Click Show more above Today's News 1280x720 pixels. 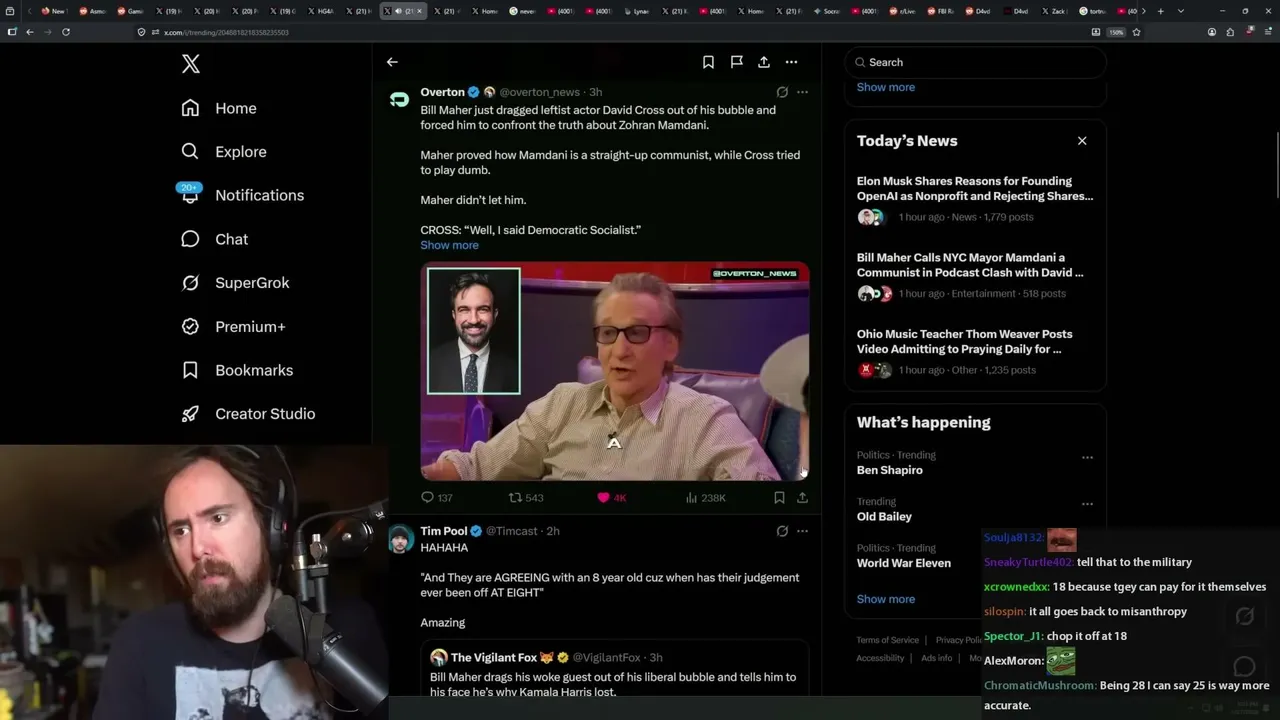[x=885, y=87]
